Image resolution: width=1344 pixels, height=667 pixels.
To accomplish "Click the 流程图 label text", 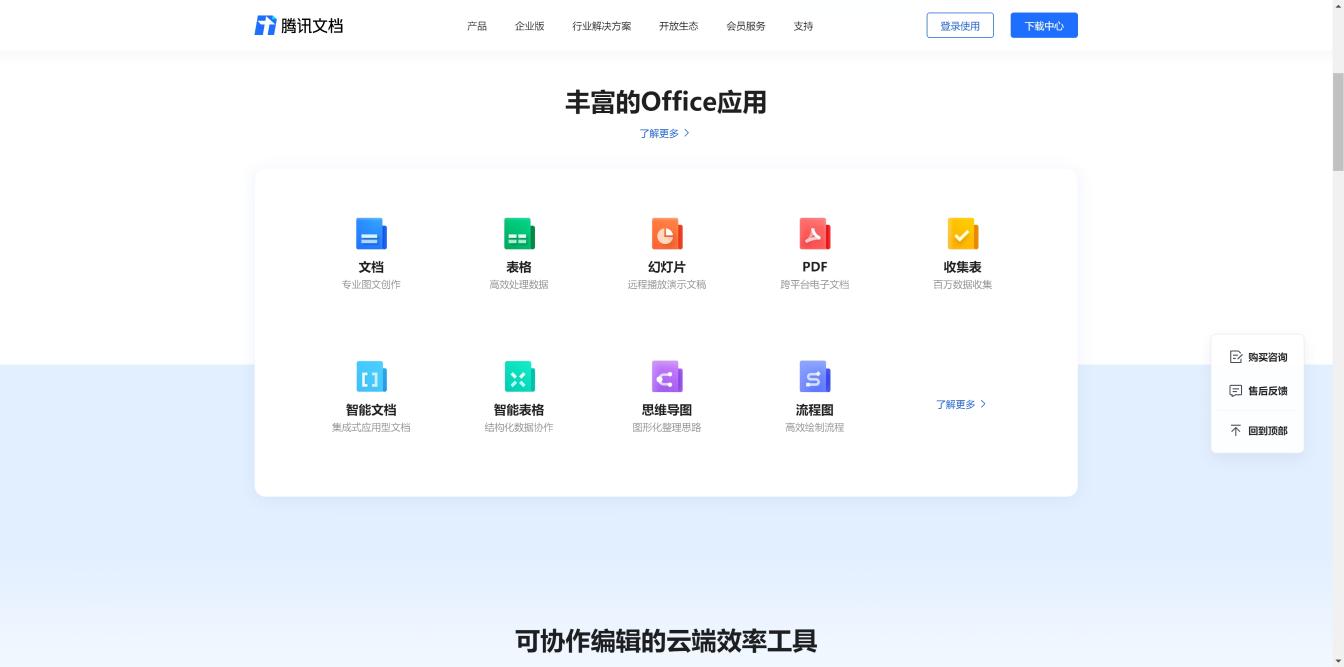I will point(815,410).
